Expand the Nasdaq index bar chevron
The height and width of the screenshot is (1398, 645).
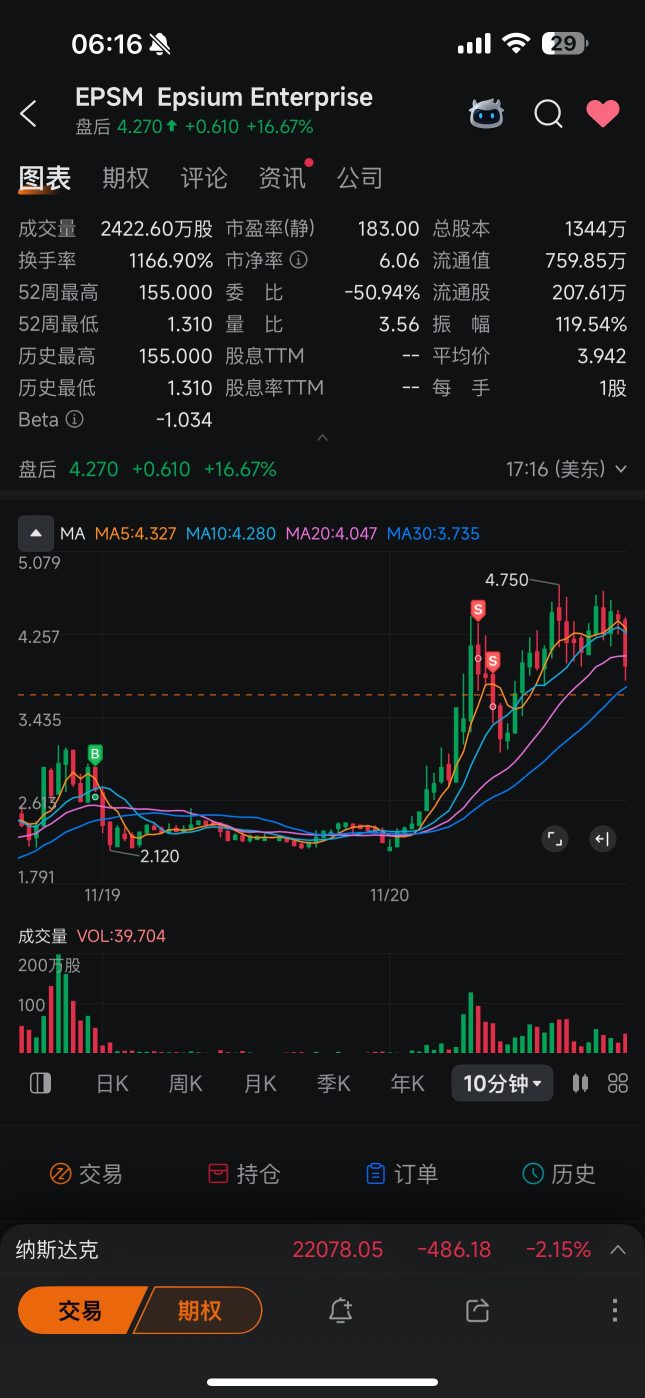coord(618,1250)
